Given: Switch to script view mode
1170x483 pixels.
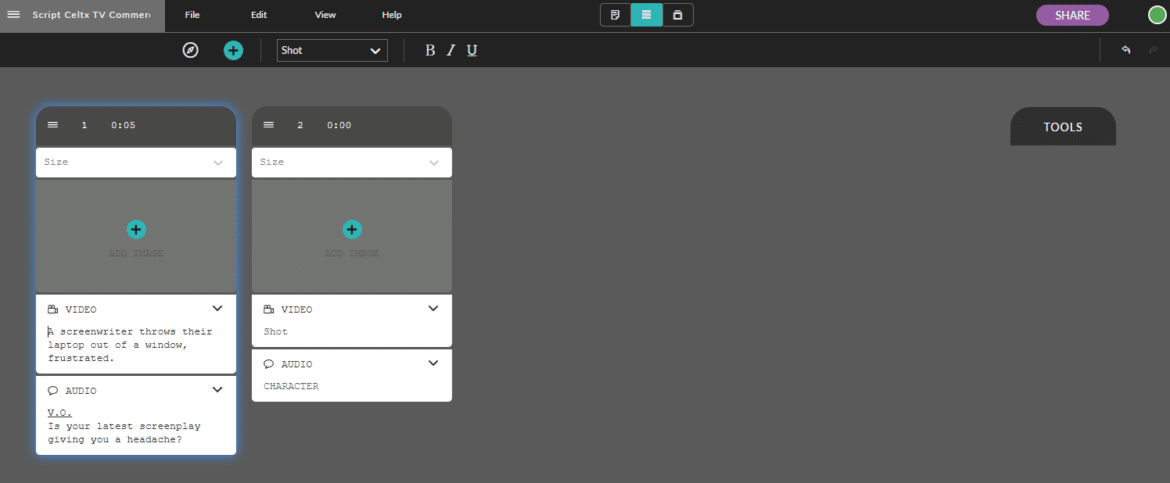Looking at the screenshot, I should click(x=616, y=15).
